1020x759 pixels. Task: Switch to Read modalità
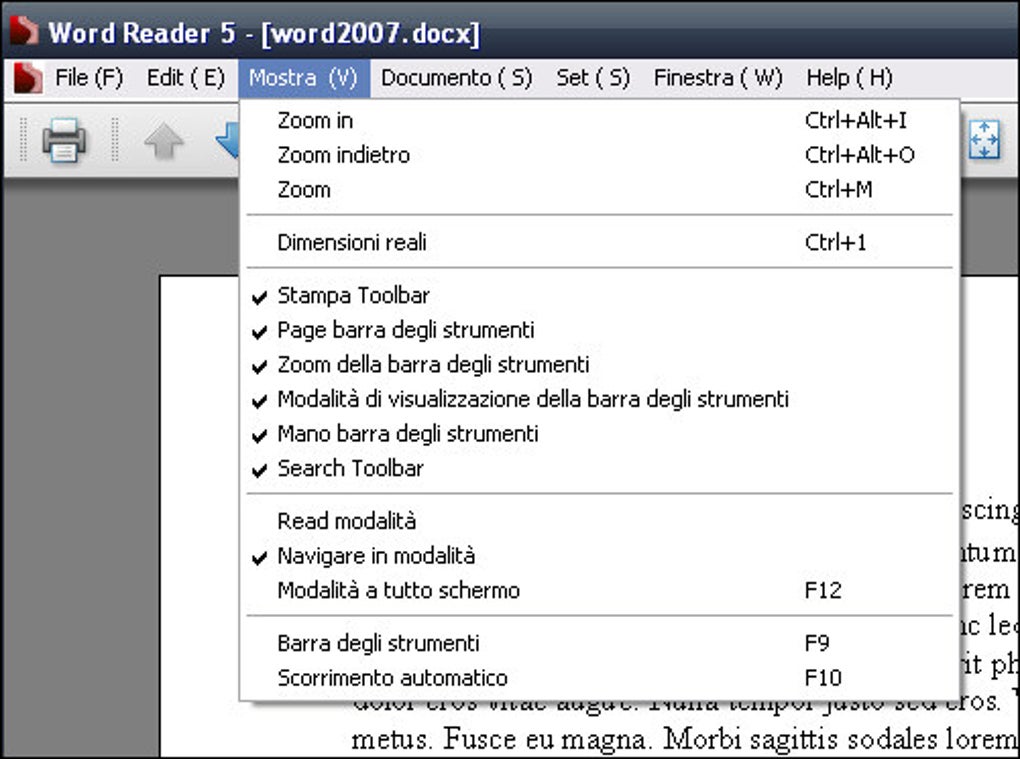click(x=346, y=521)
